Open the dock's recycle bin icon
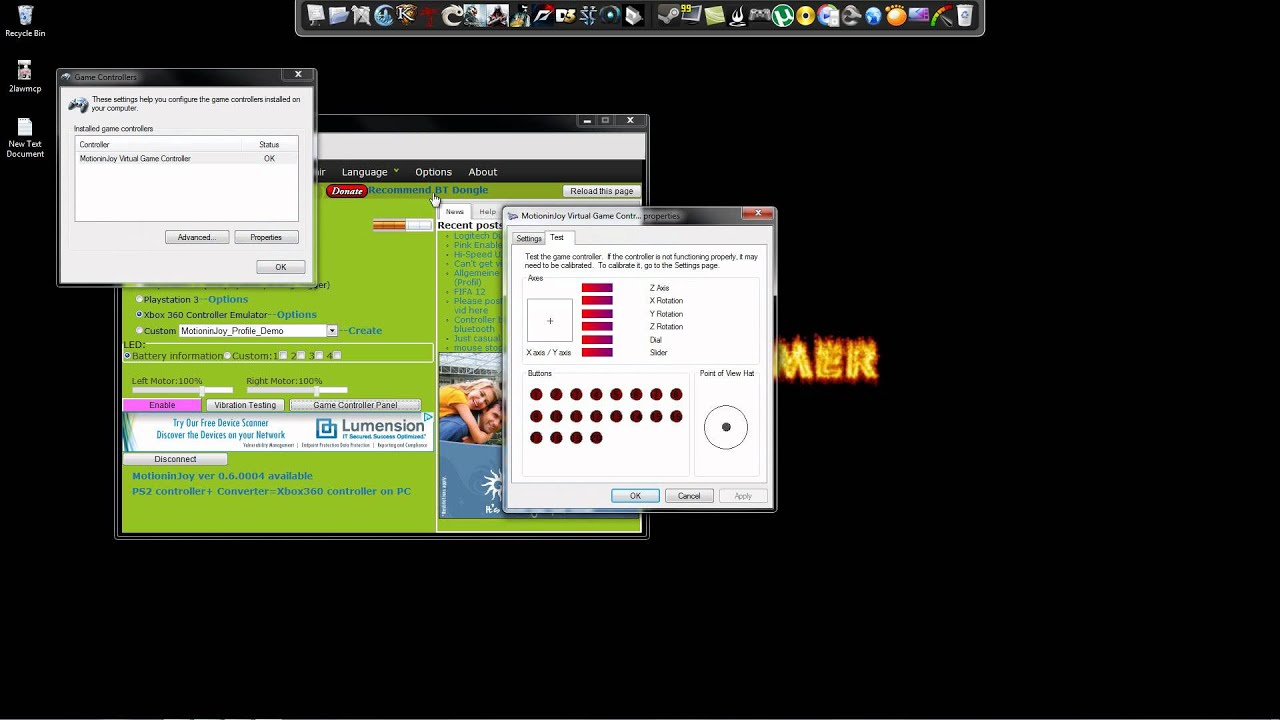 pos(964,15)
